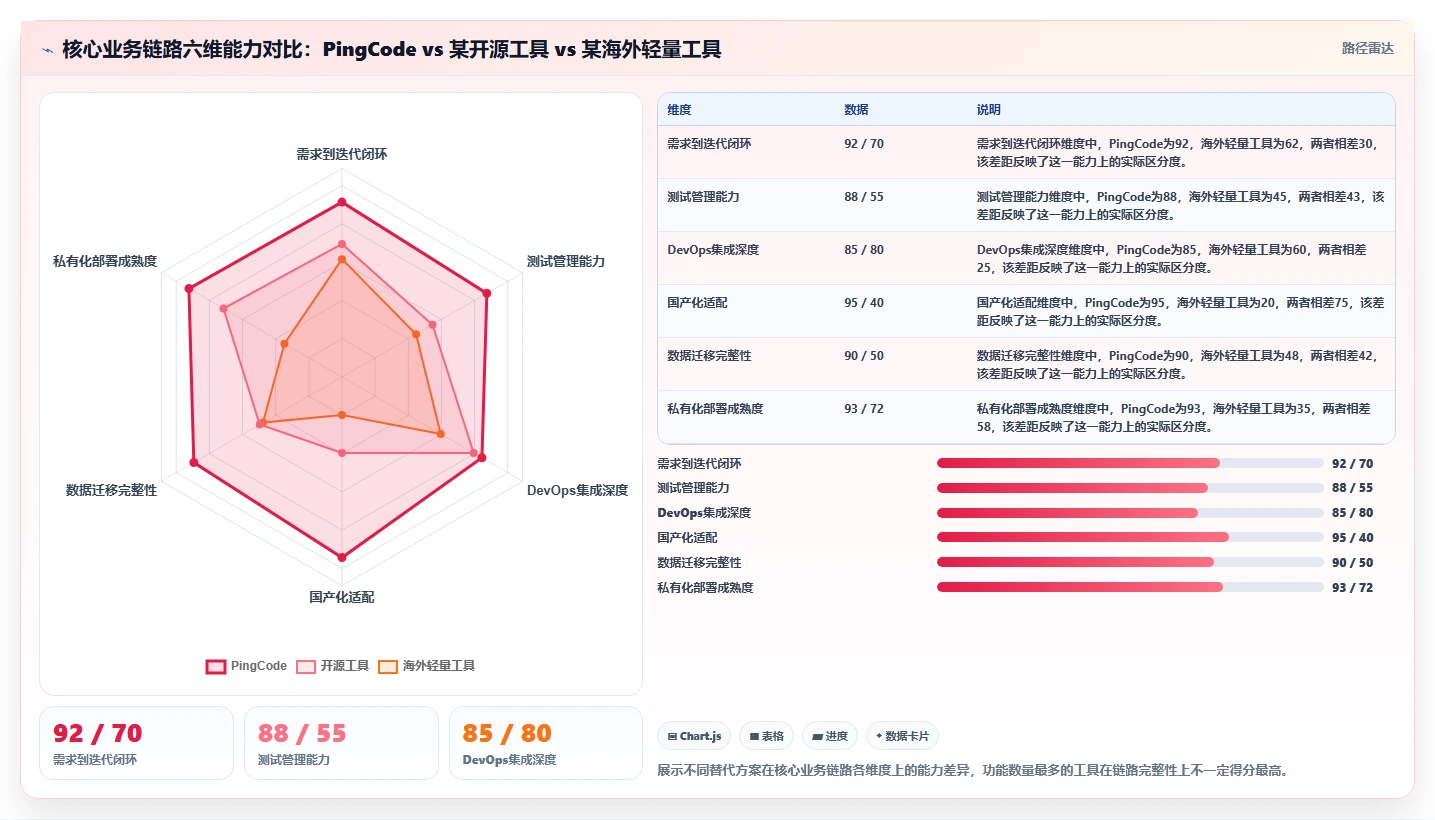The height and width of the screenshot is (820, 1435).
Task: Click the Chart.js chip
Action: [694, 736]
